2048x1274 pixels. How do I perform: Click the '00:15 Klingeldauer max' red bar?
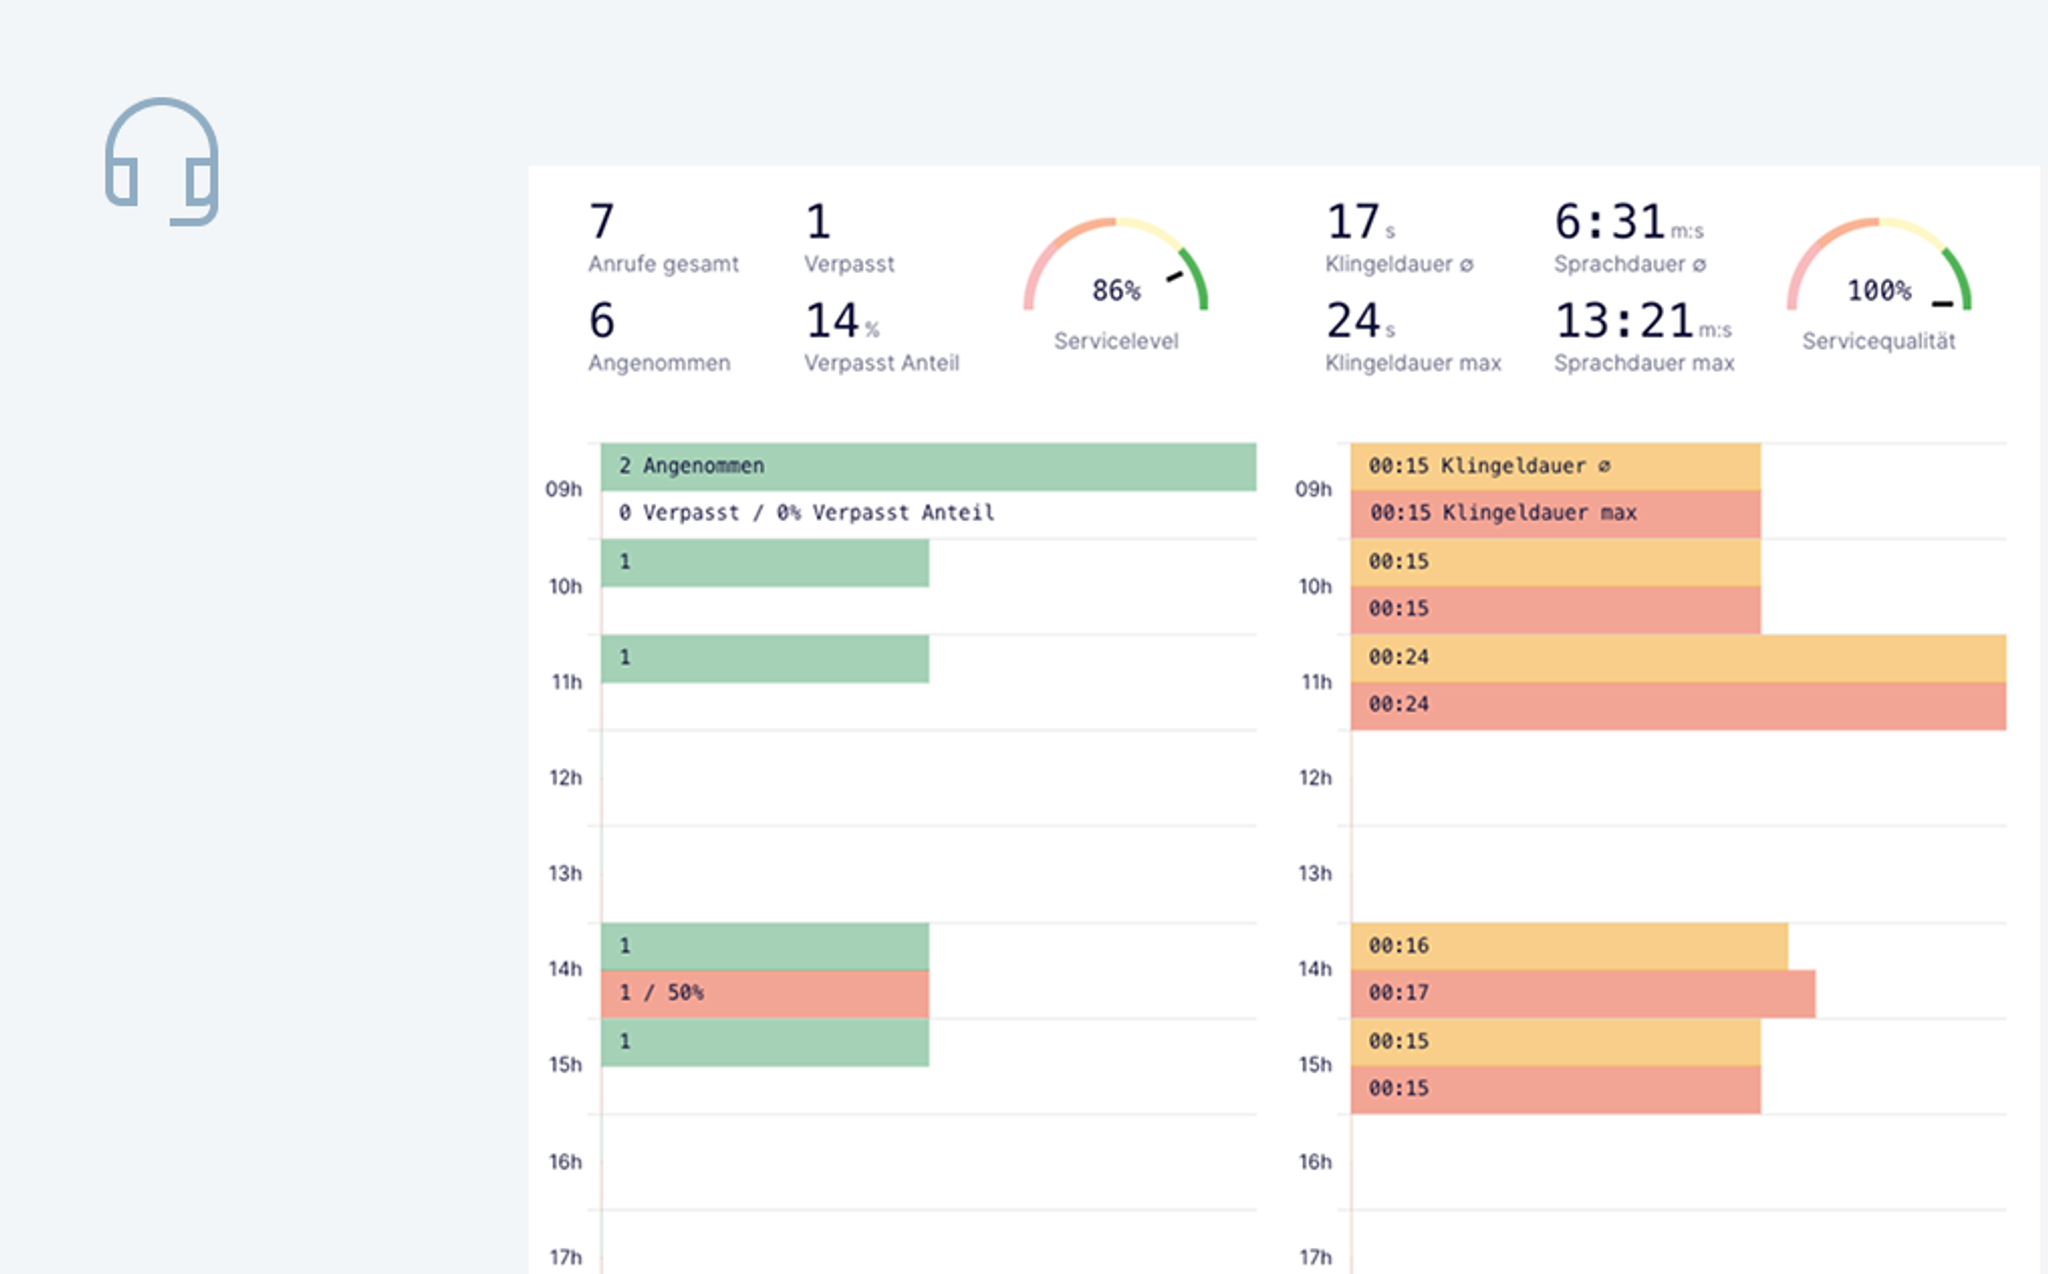point(1555,513)
